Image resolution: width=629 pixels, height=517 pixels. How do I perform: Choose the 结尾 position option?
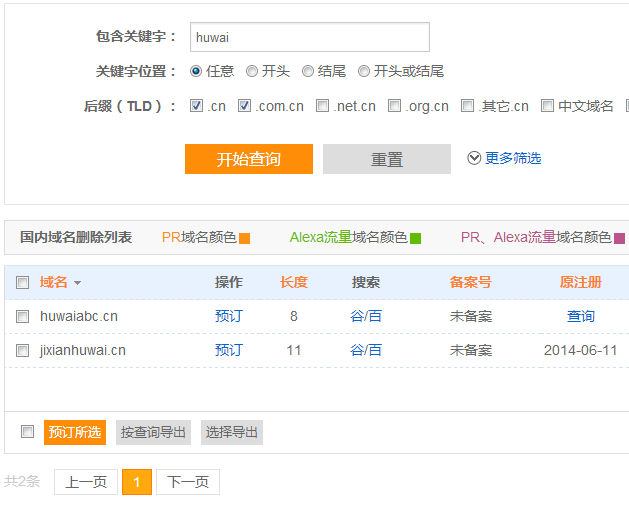point(308,71)
